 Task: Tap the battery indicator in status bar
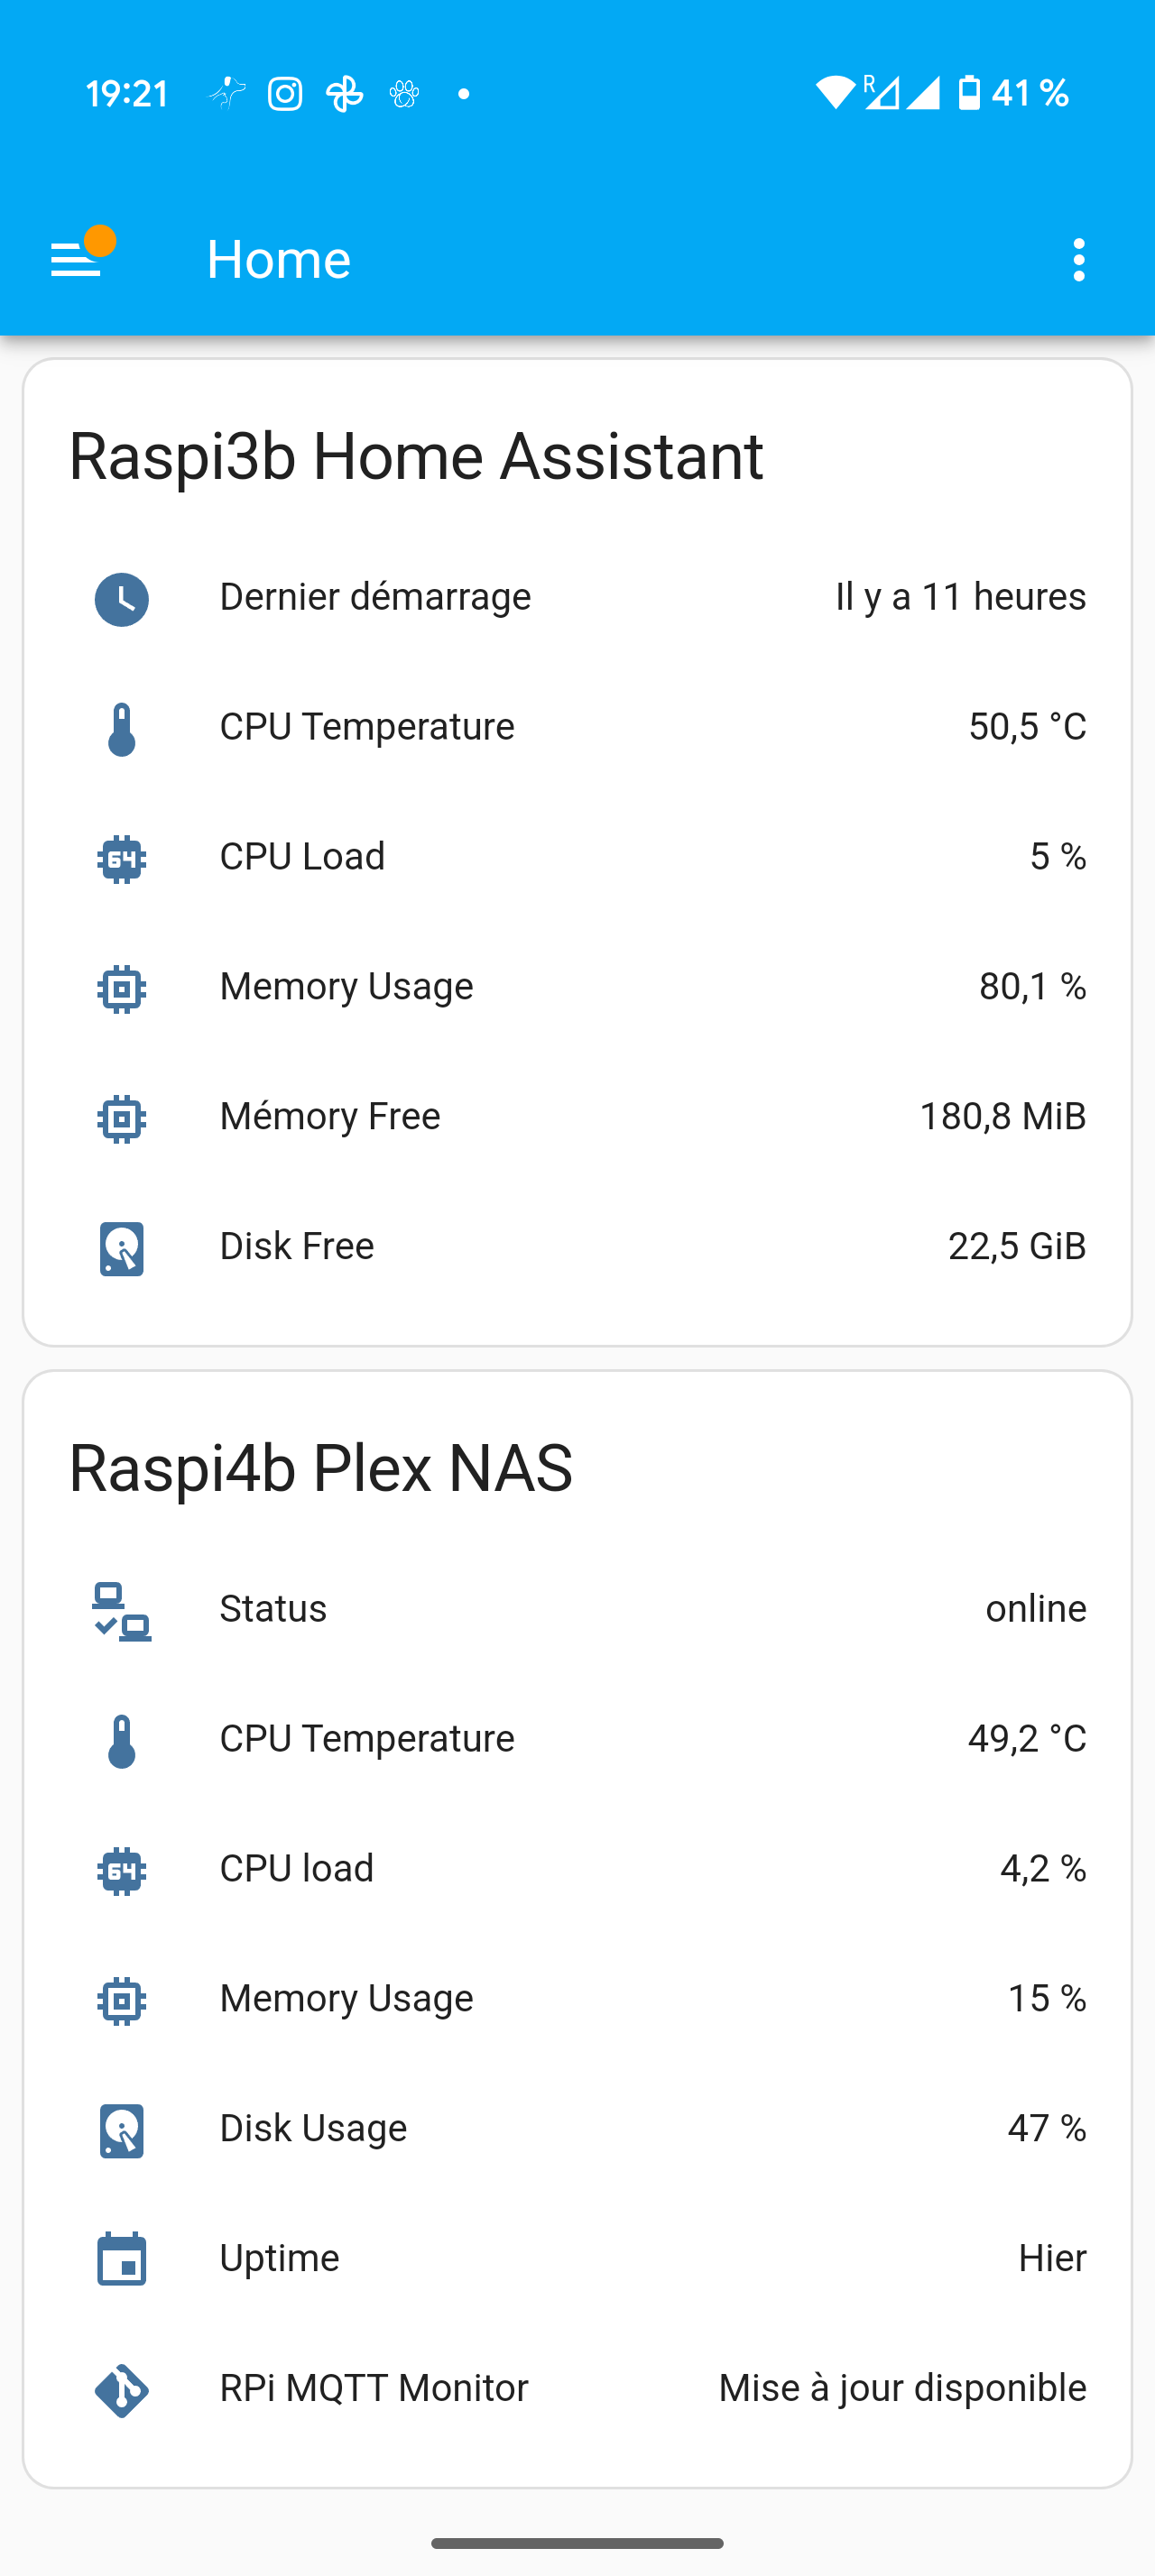coord(969,93)
